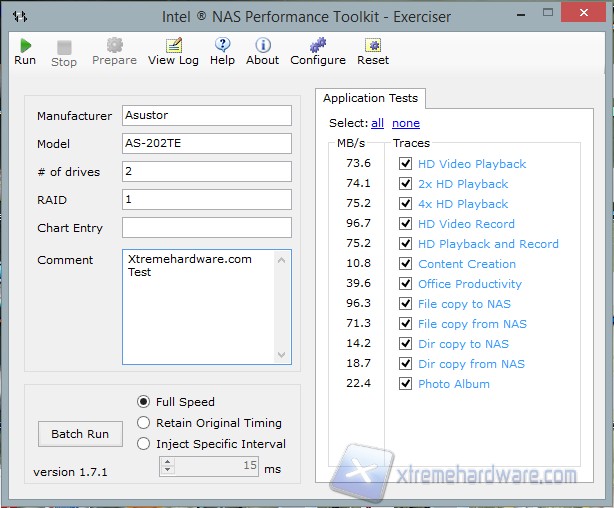Click the Prepare gear icon
Image resolution: width=614 pixels, height=508 pixels.
click(x=114, y=46)
